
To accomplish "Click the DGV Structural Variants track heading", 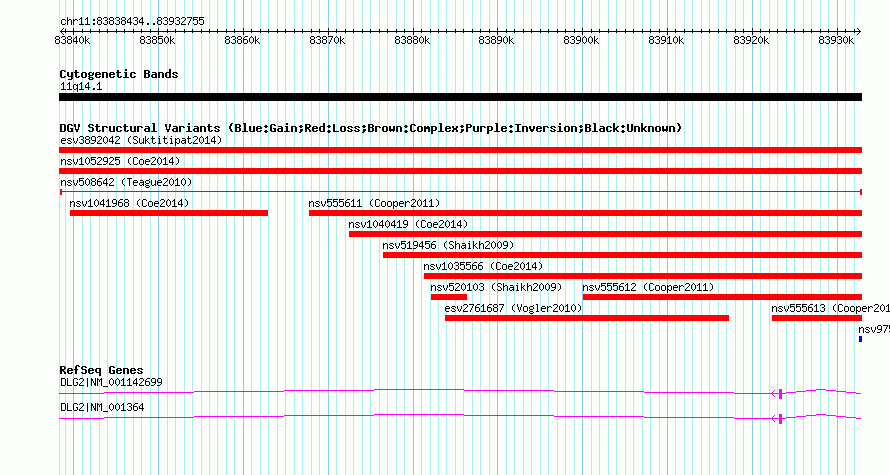I will (x=371, y=128).
